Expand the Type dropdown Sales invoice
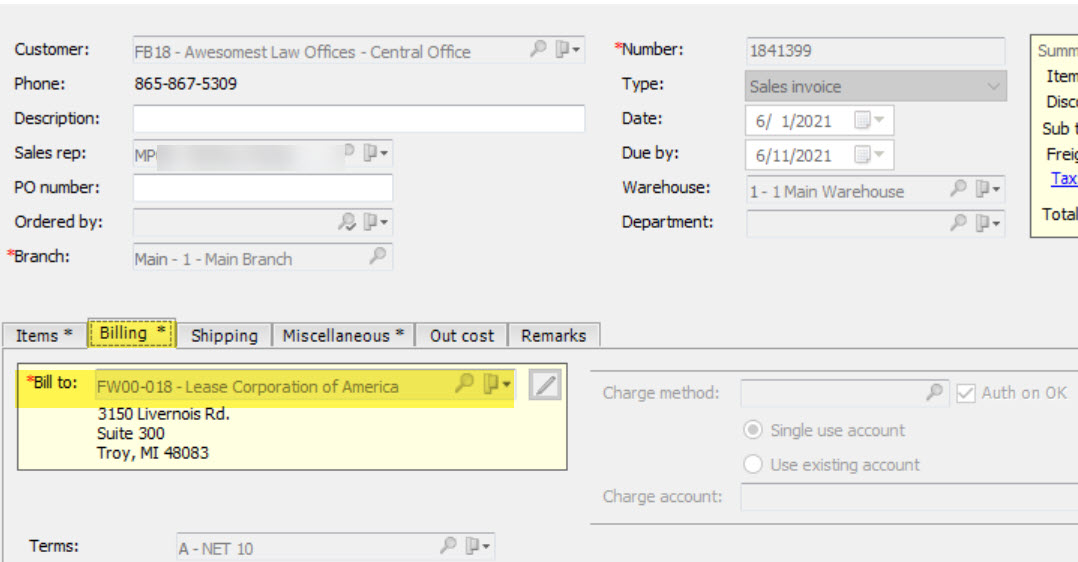Screen dimensions: 1078x562 pyautogui.click(x=993, y=86)
